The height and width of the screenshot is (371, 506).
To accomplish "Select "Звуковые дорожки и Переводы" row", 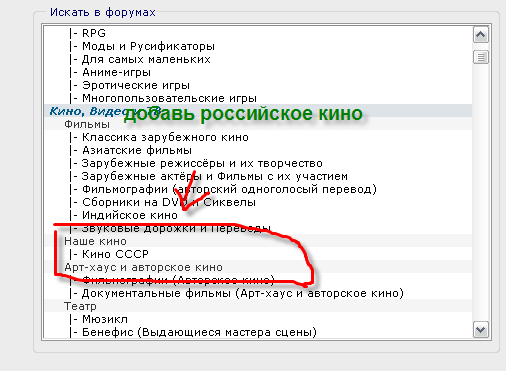I will [258, 228].
